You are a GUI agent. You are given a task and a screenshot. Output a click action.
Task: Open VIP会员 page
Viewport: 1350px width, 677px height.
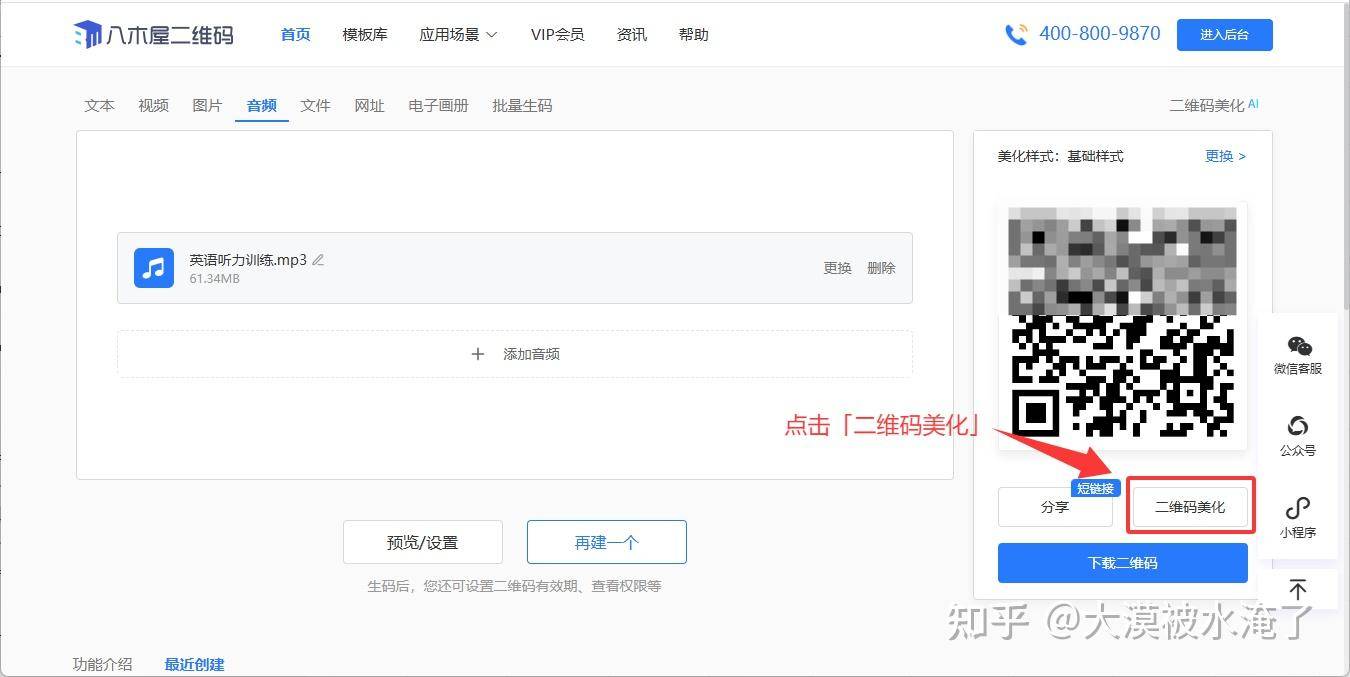(557, 34)
